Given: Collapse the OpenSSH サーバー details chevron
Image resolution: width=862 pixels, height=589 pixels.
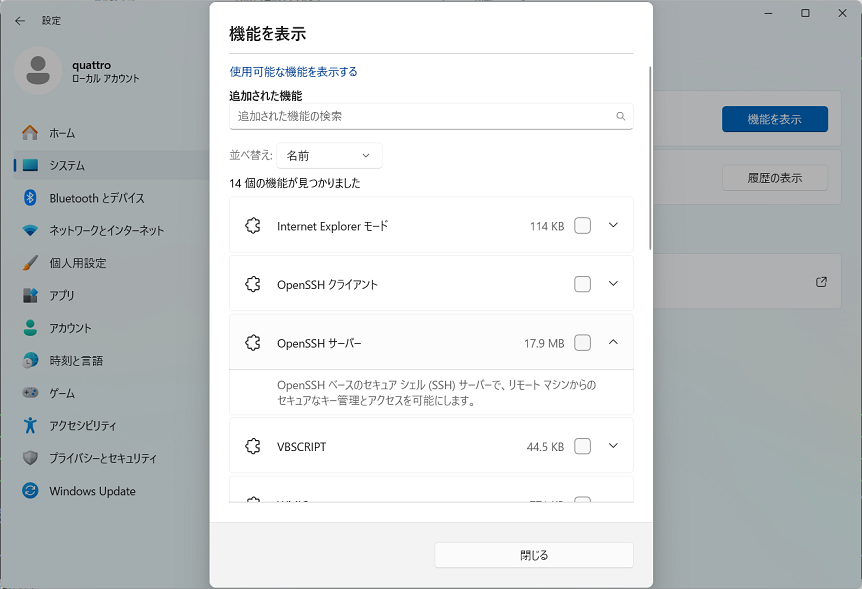Looking at the screenshot, I should point(614,343).
